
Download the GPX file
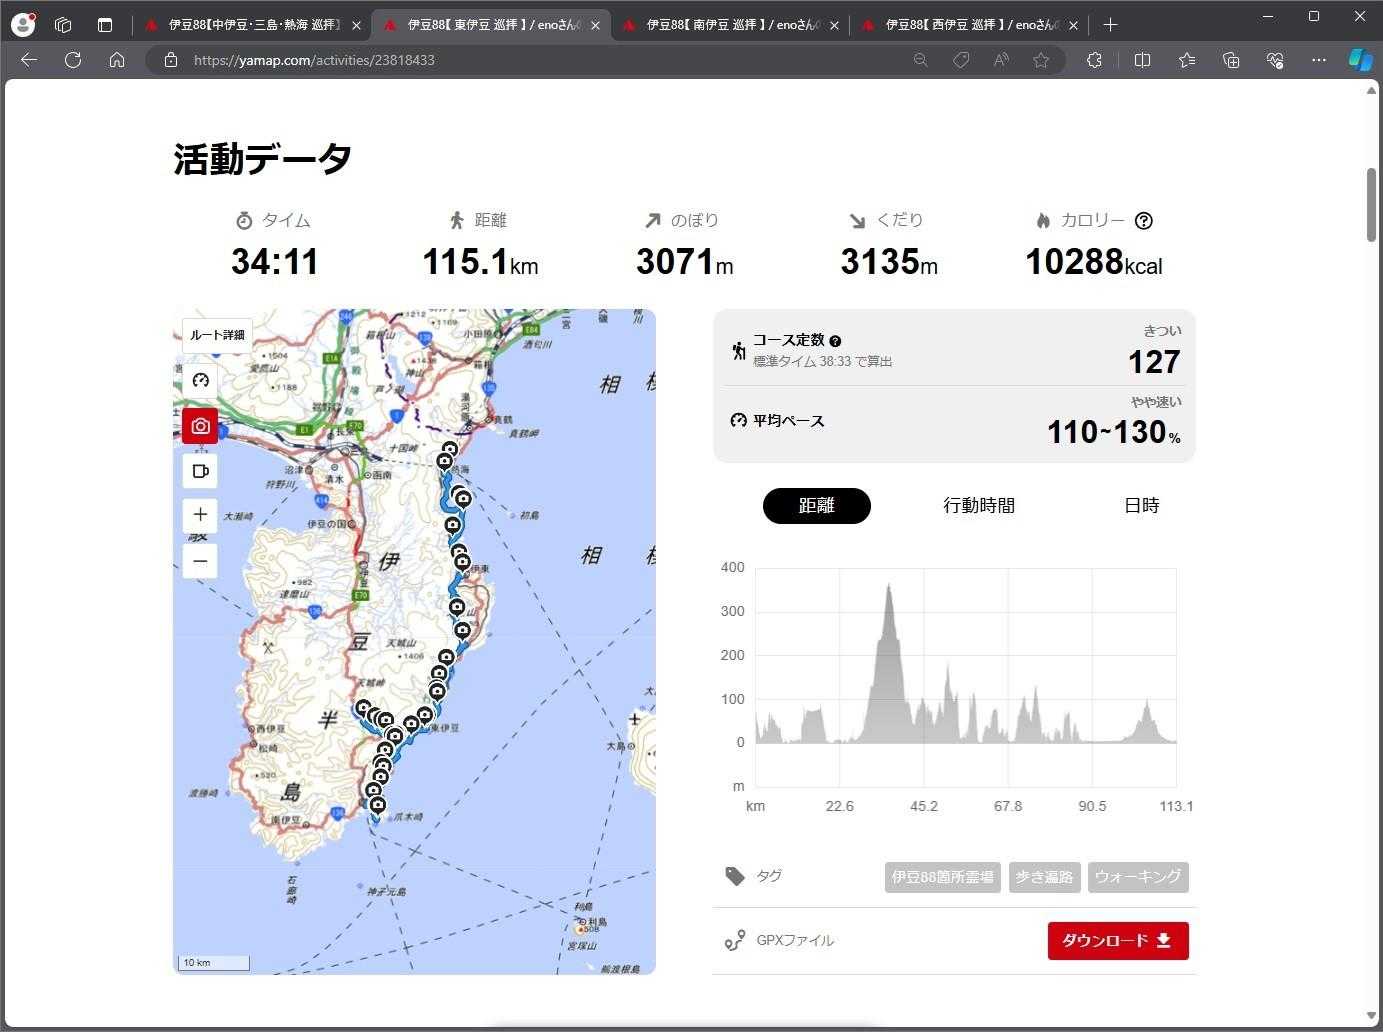coord(1117,941)
